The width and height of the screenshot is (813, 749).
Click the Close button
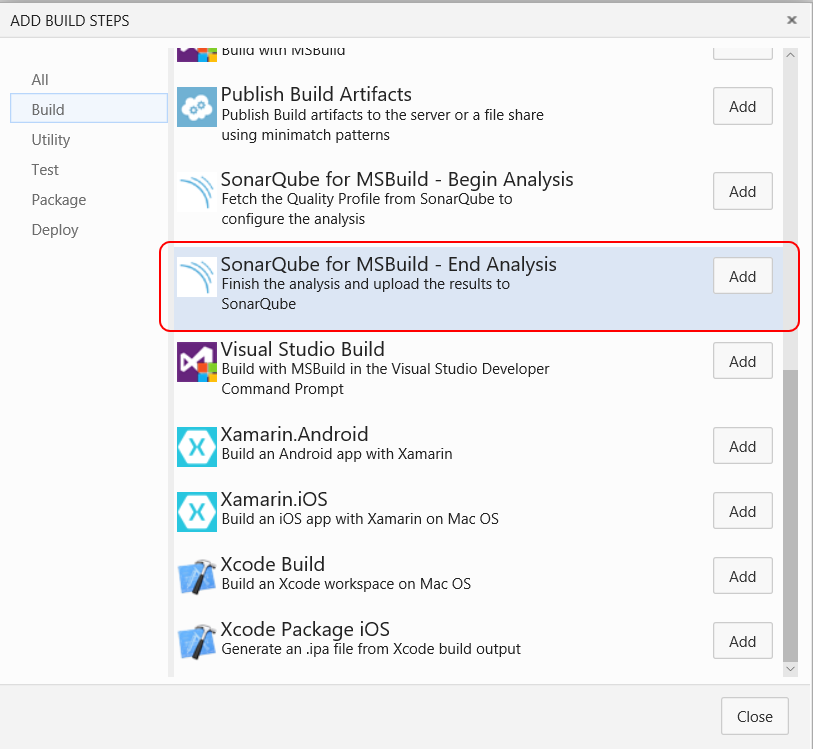point(754,716)
